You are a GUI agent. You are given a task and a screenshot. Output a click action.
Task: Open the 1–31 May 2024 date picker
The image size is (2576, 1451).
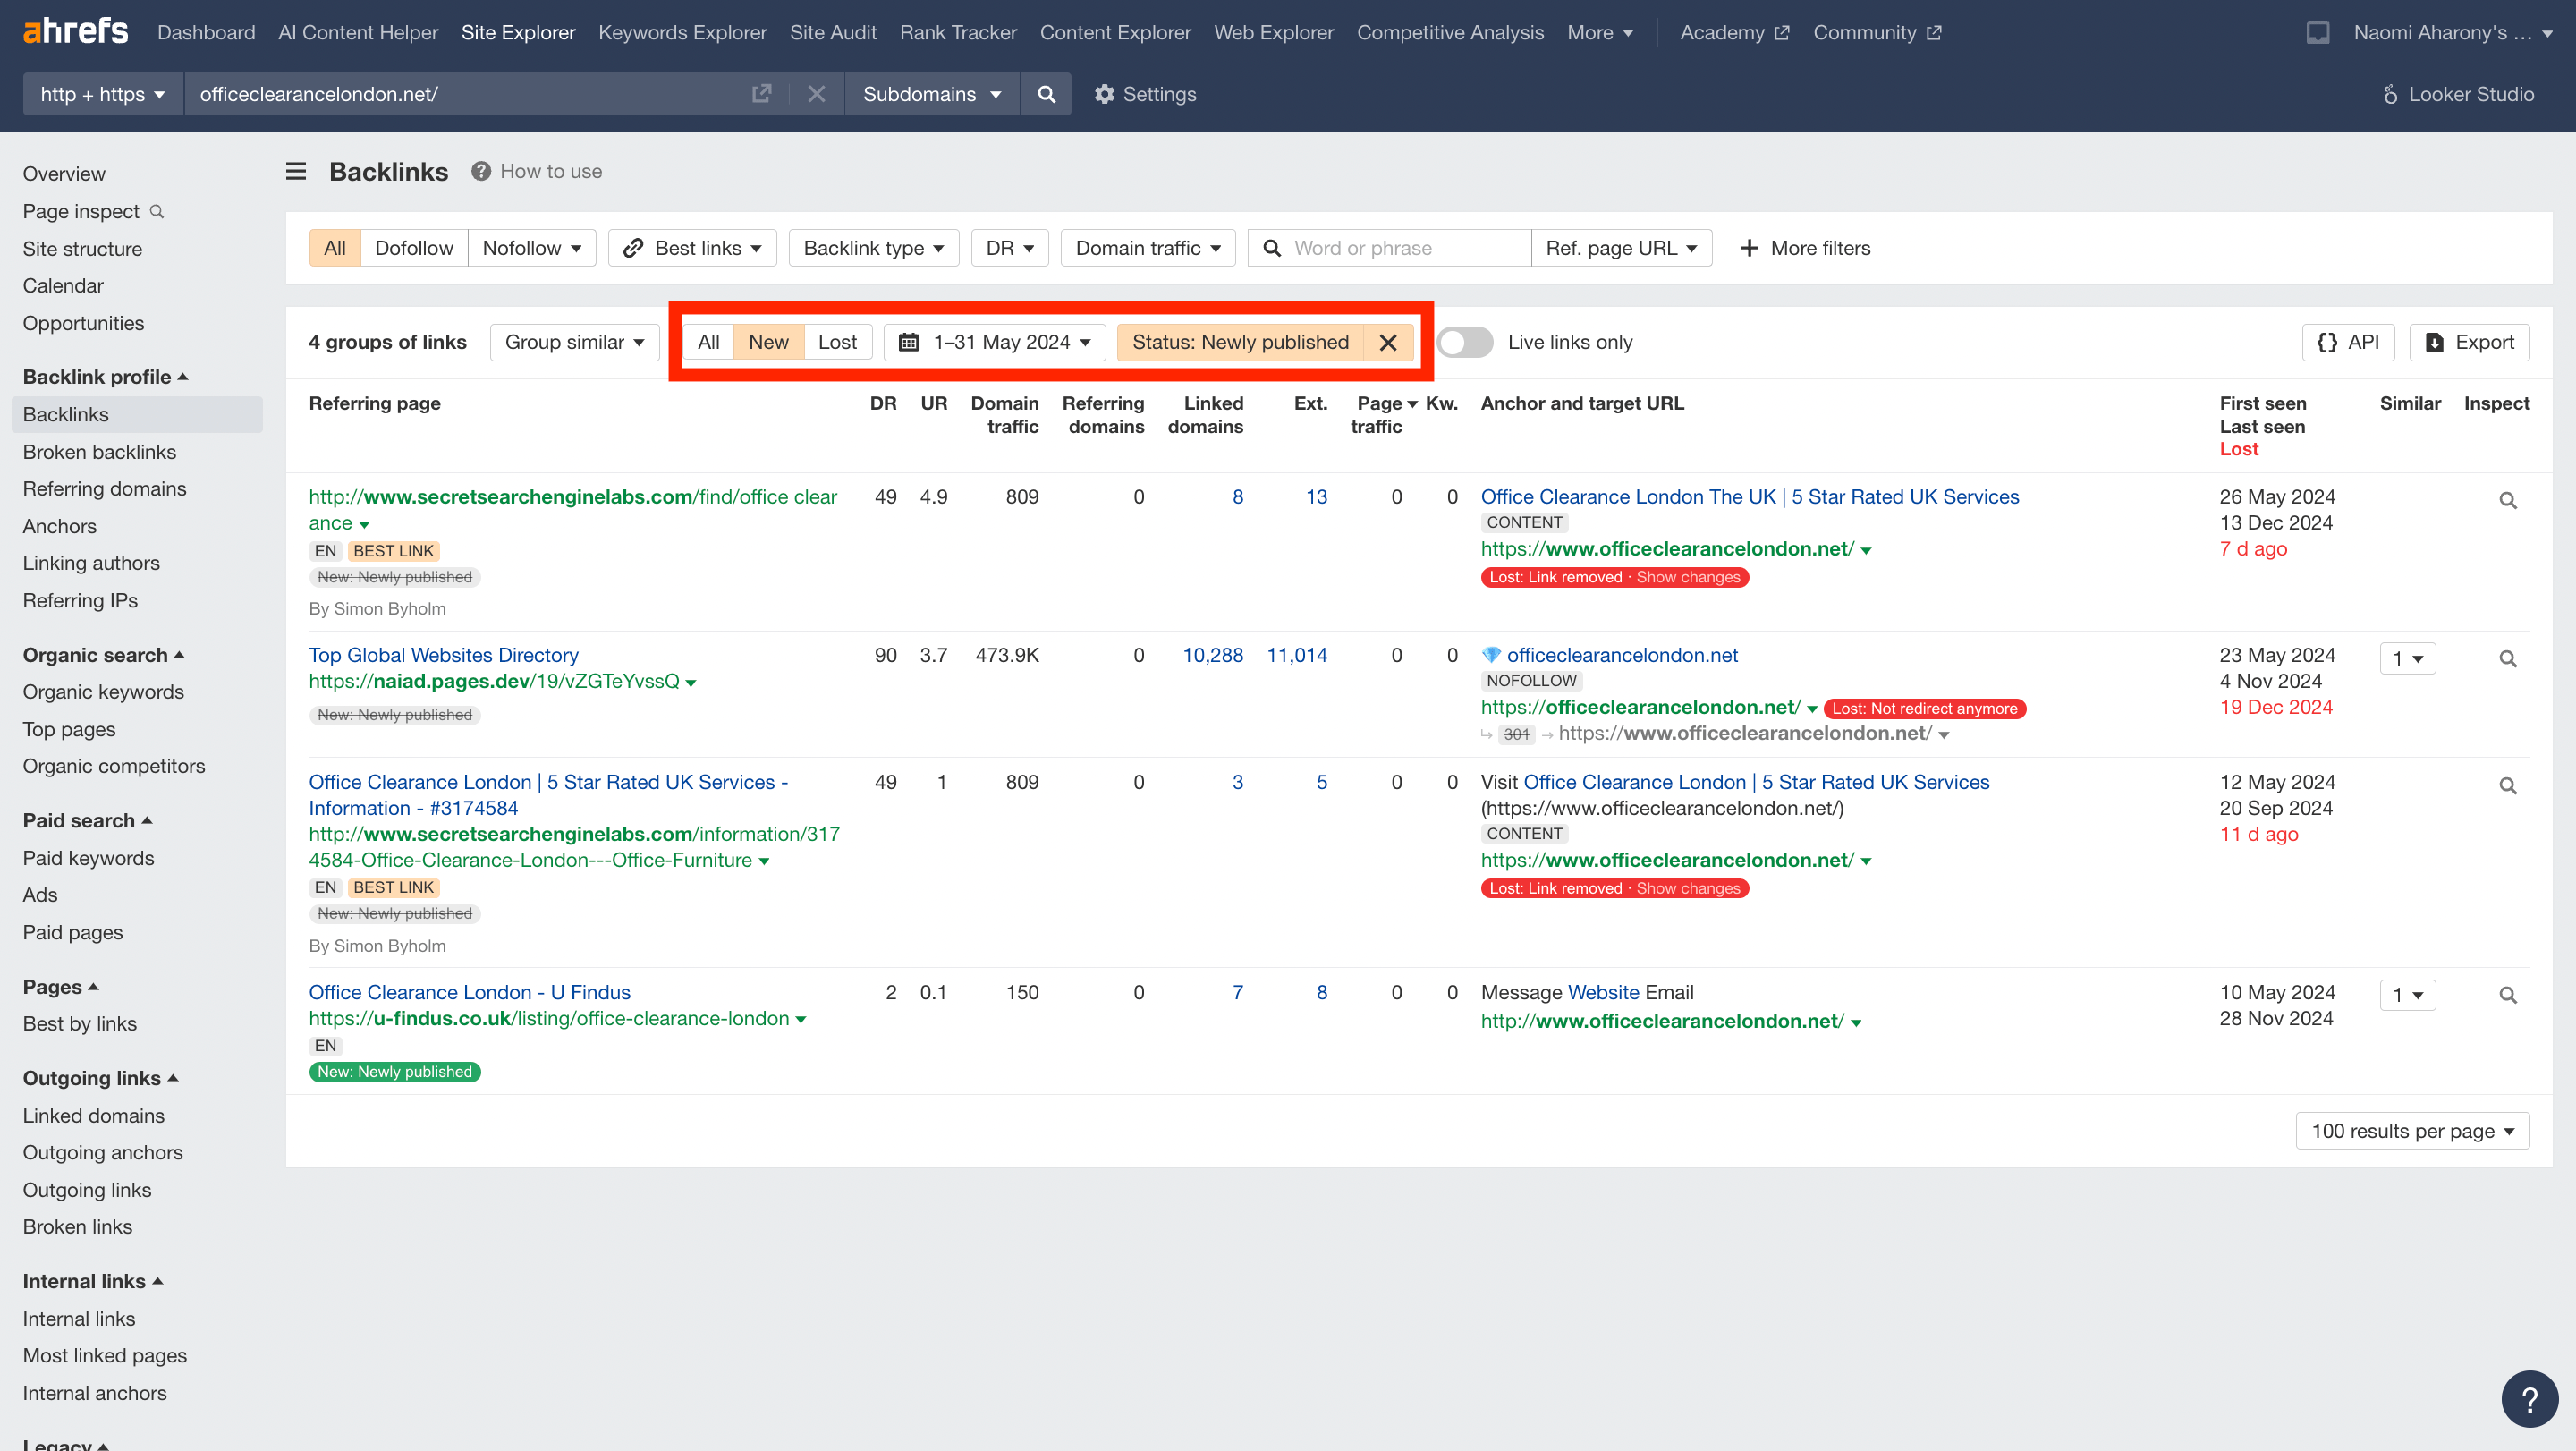[995, 342]
